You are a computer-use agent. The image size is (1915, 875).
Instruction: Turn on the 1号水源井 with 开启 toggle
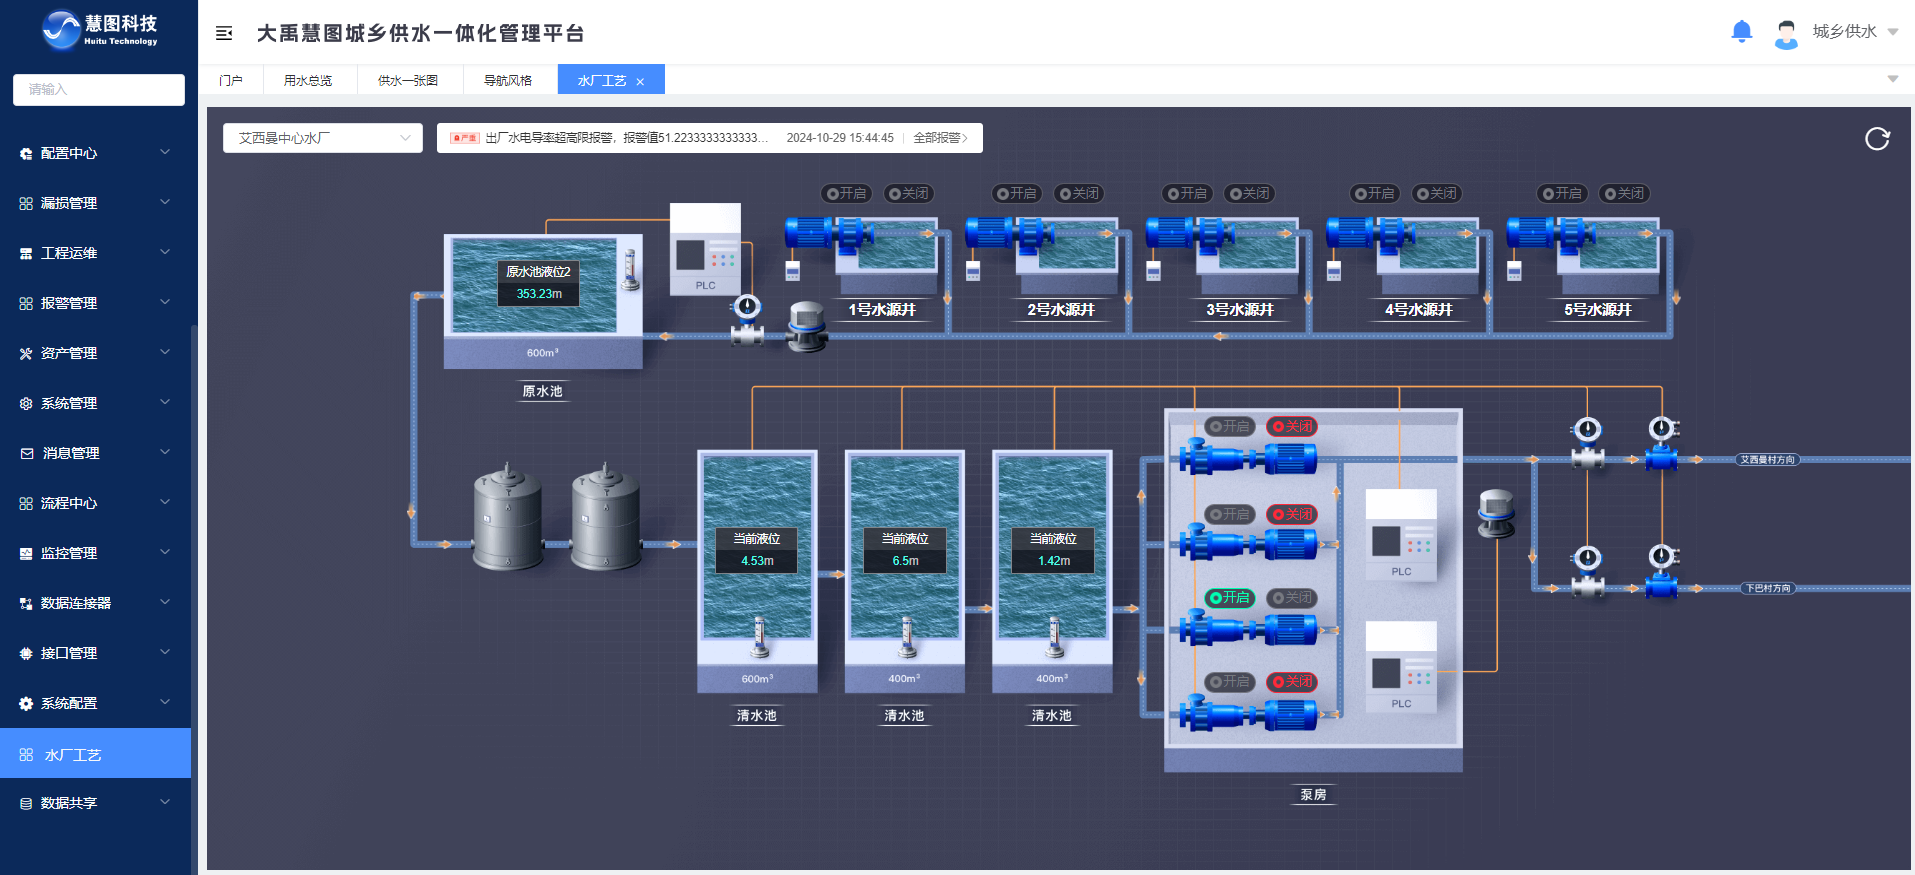pyautogui.click(x=847, y=193)
